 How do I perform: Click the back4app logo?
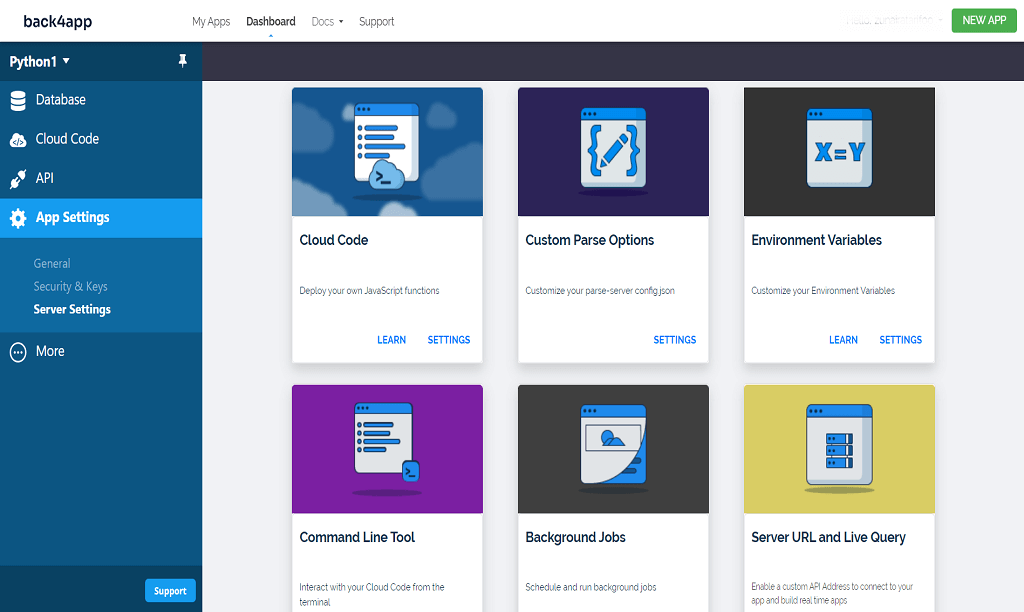pos(57,22)
